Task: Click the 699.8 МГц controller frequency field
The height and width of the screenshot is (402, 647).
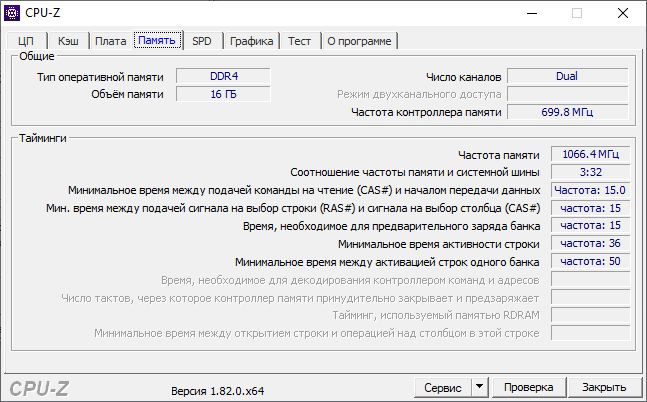Action: click(x=567, y=112)
